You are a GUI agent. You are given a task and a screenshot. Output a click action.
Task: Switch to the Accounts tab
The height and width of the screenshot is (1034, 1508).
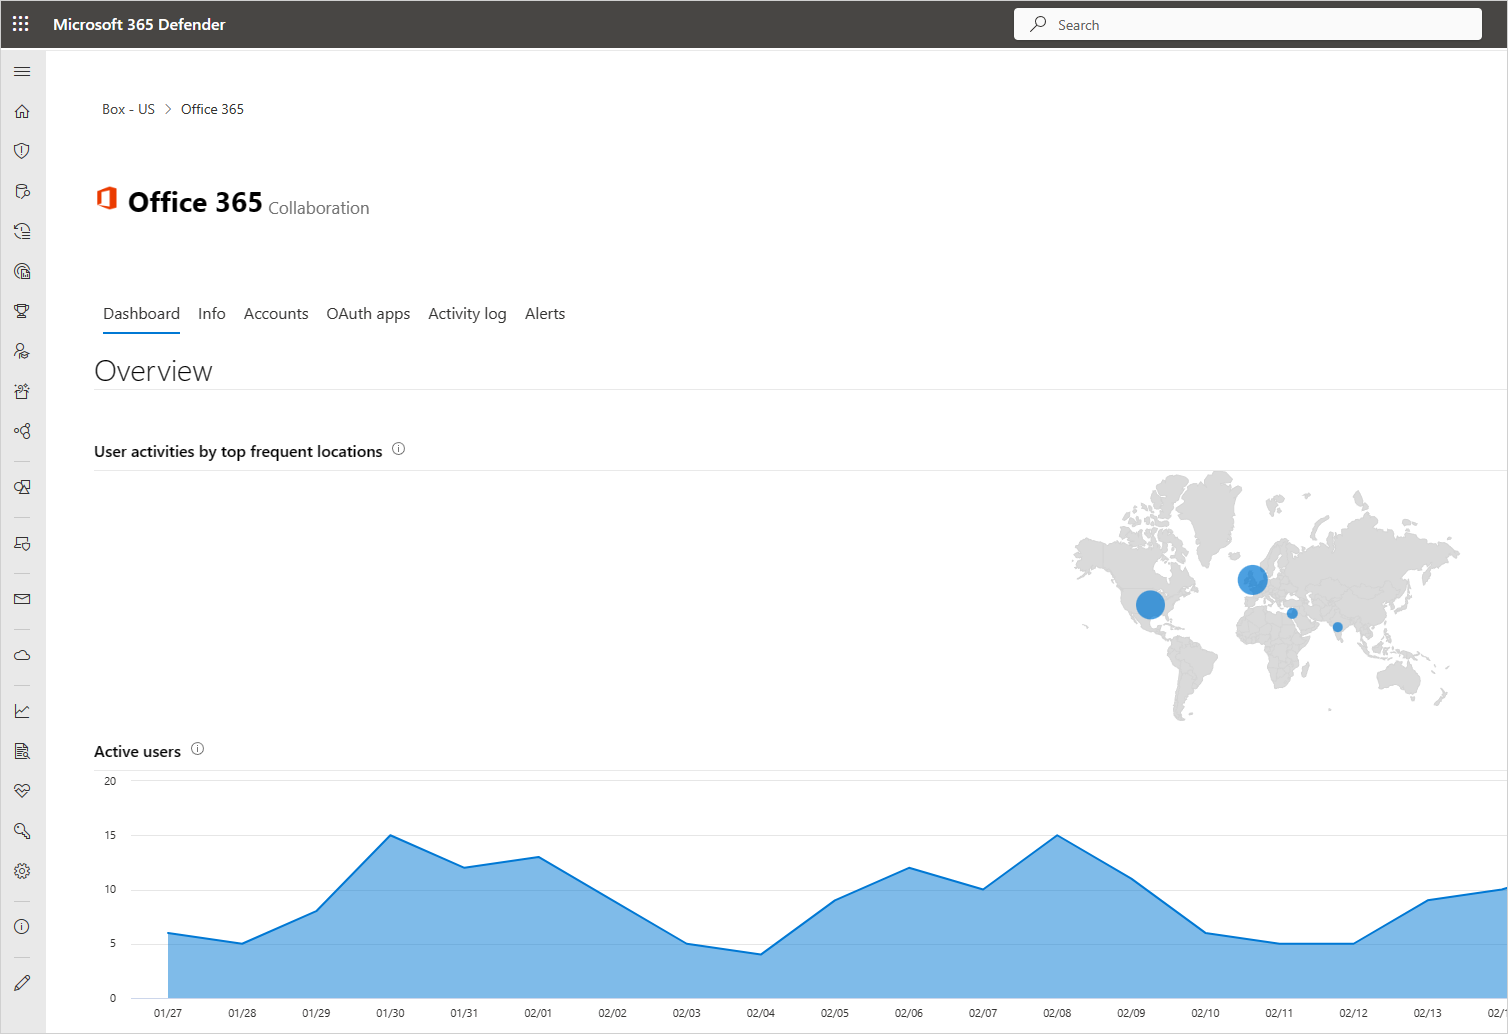(x=276, y=313)
